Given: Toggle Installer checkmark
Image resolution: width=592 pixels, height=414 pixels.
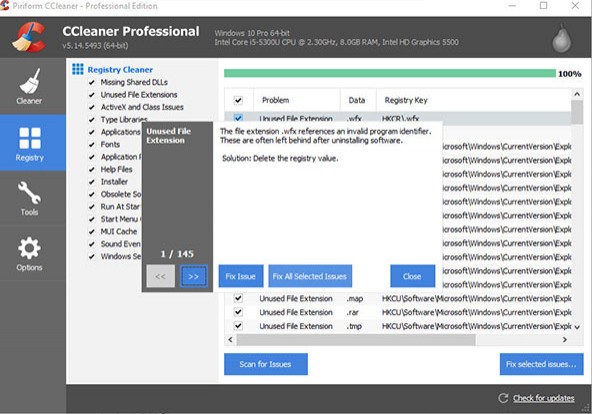Looking at the screenshot, I should click(92, 182).
